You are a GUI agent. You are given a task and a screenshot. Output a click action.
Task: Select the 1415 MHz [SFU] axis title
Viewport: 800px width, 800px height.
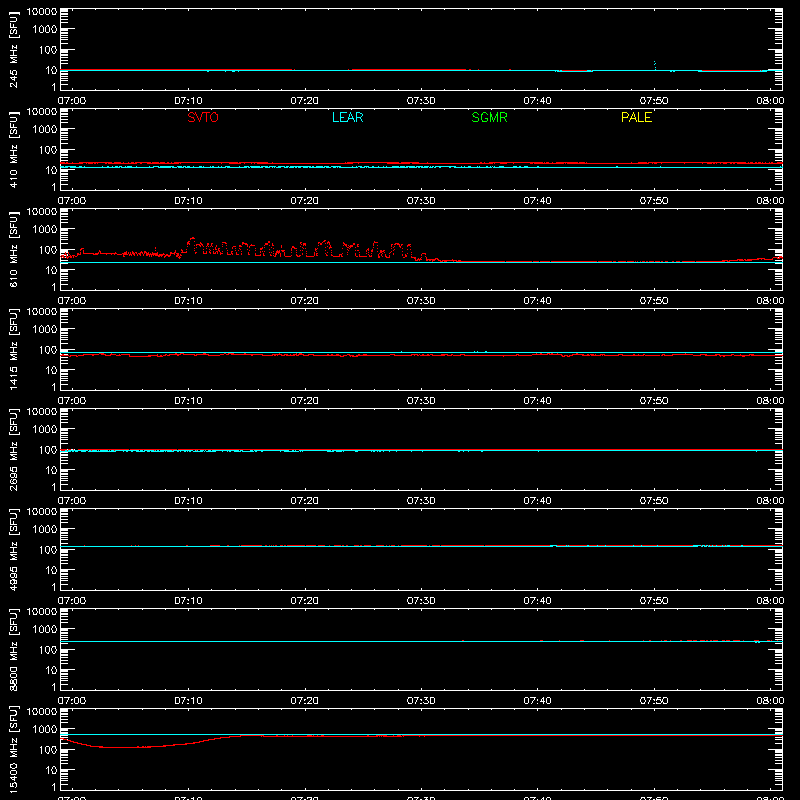click(13, 349)
